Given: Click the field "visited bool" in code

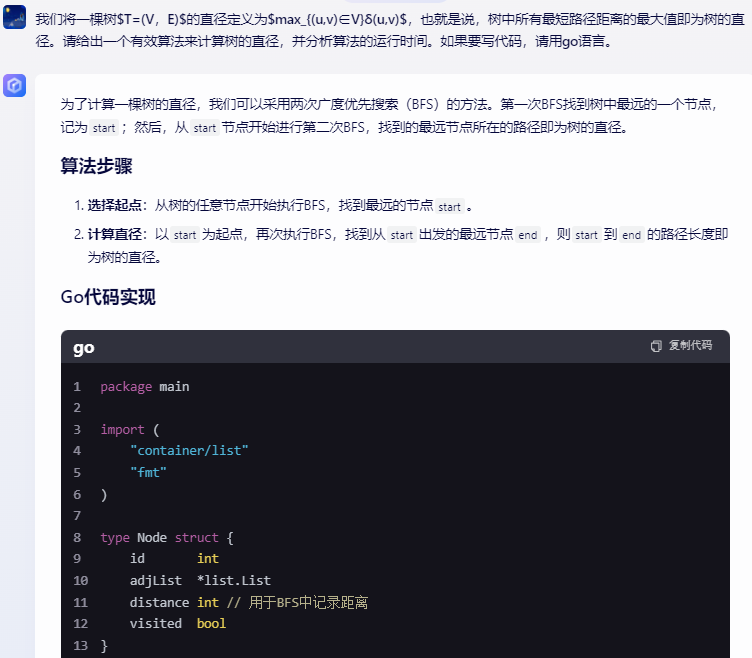Looking at the screenshot, I should click(x=178, y=623).
